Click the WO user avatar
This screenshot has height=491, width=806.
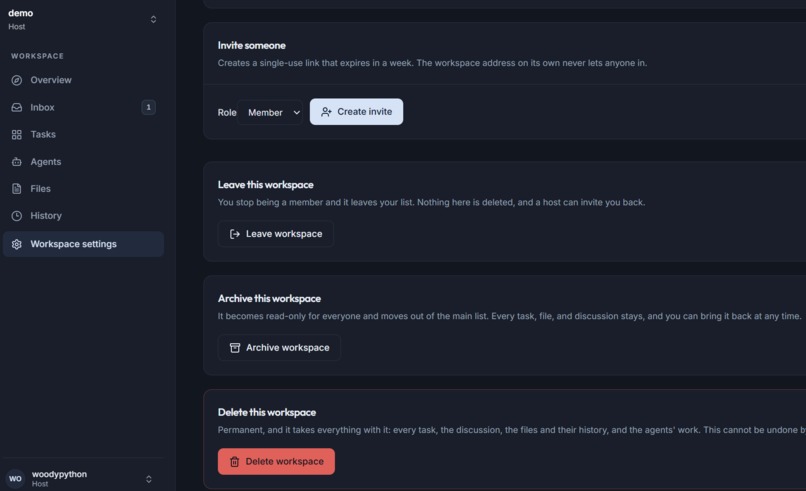click(x=15, y=479)
